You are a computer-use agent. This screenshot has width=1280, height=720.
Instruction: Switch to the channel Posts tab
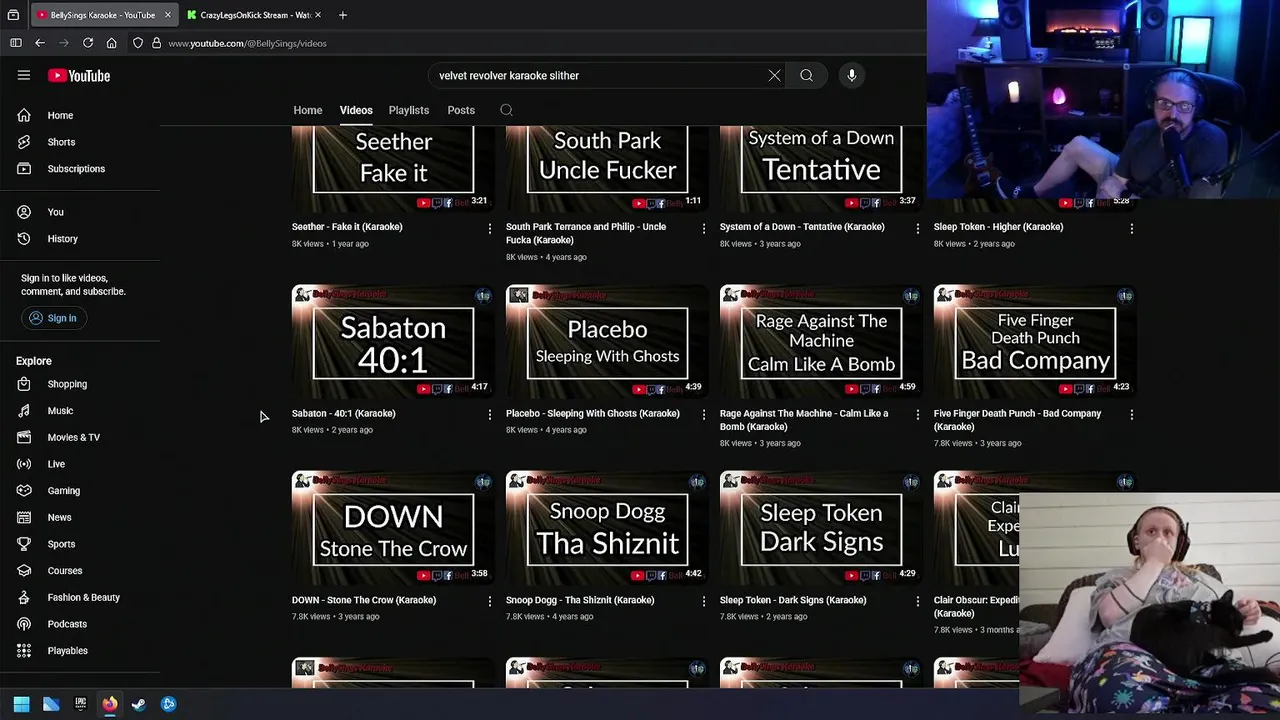click(x=461, y=110)
